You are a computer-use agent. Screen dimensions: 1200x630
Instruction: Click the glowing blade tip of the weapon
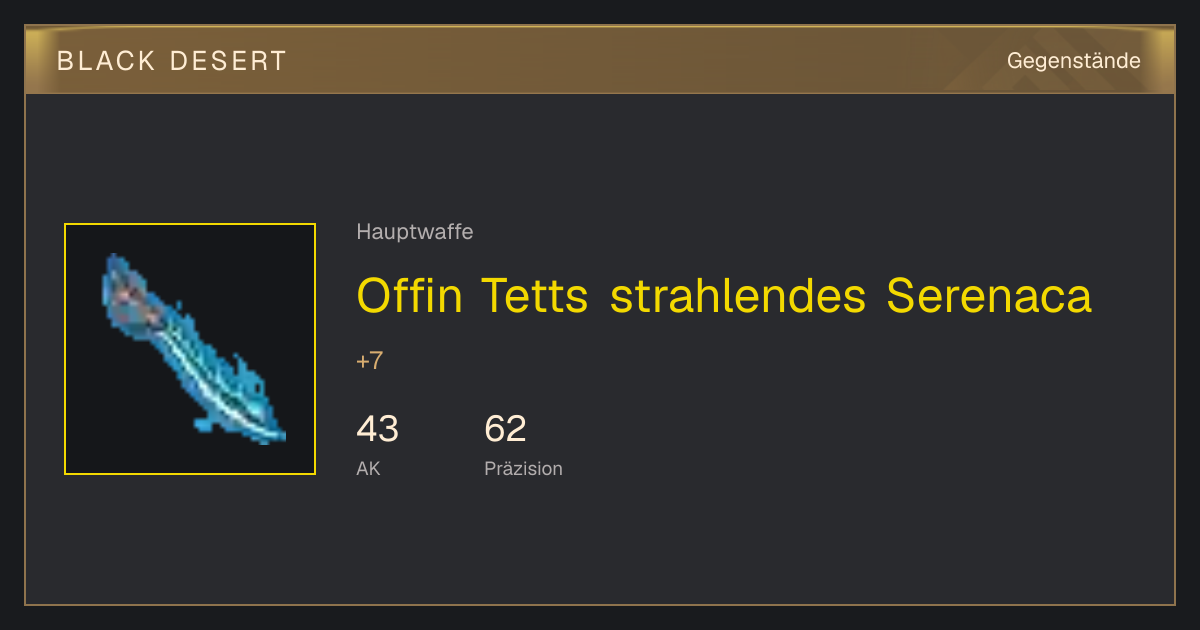(270, 434)
